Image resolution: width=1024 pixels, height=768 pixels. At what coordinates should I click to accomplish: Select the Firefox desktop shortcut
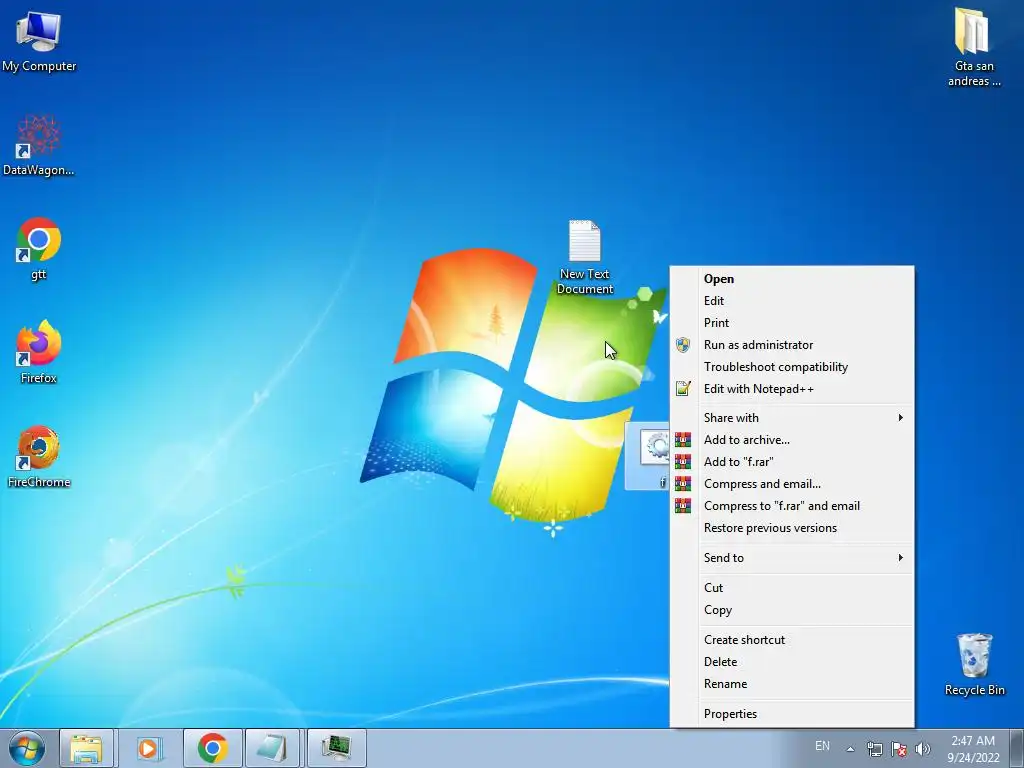point(39,352)
